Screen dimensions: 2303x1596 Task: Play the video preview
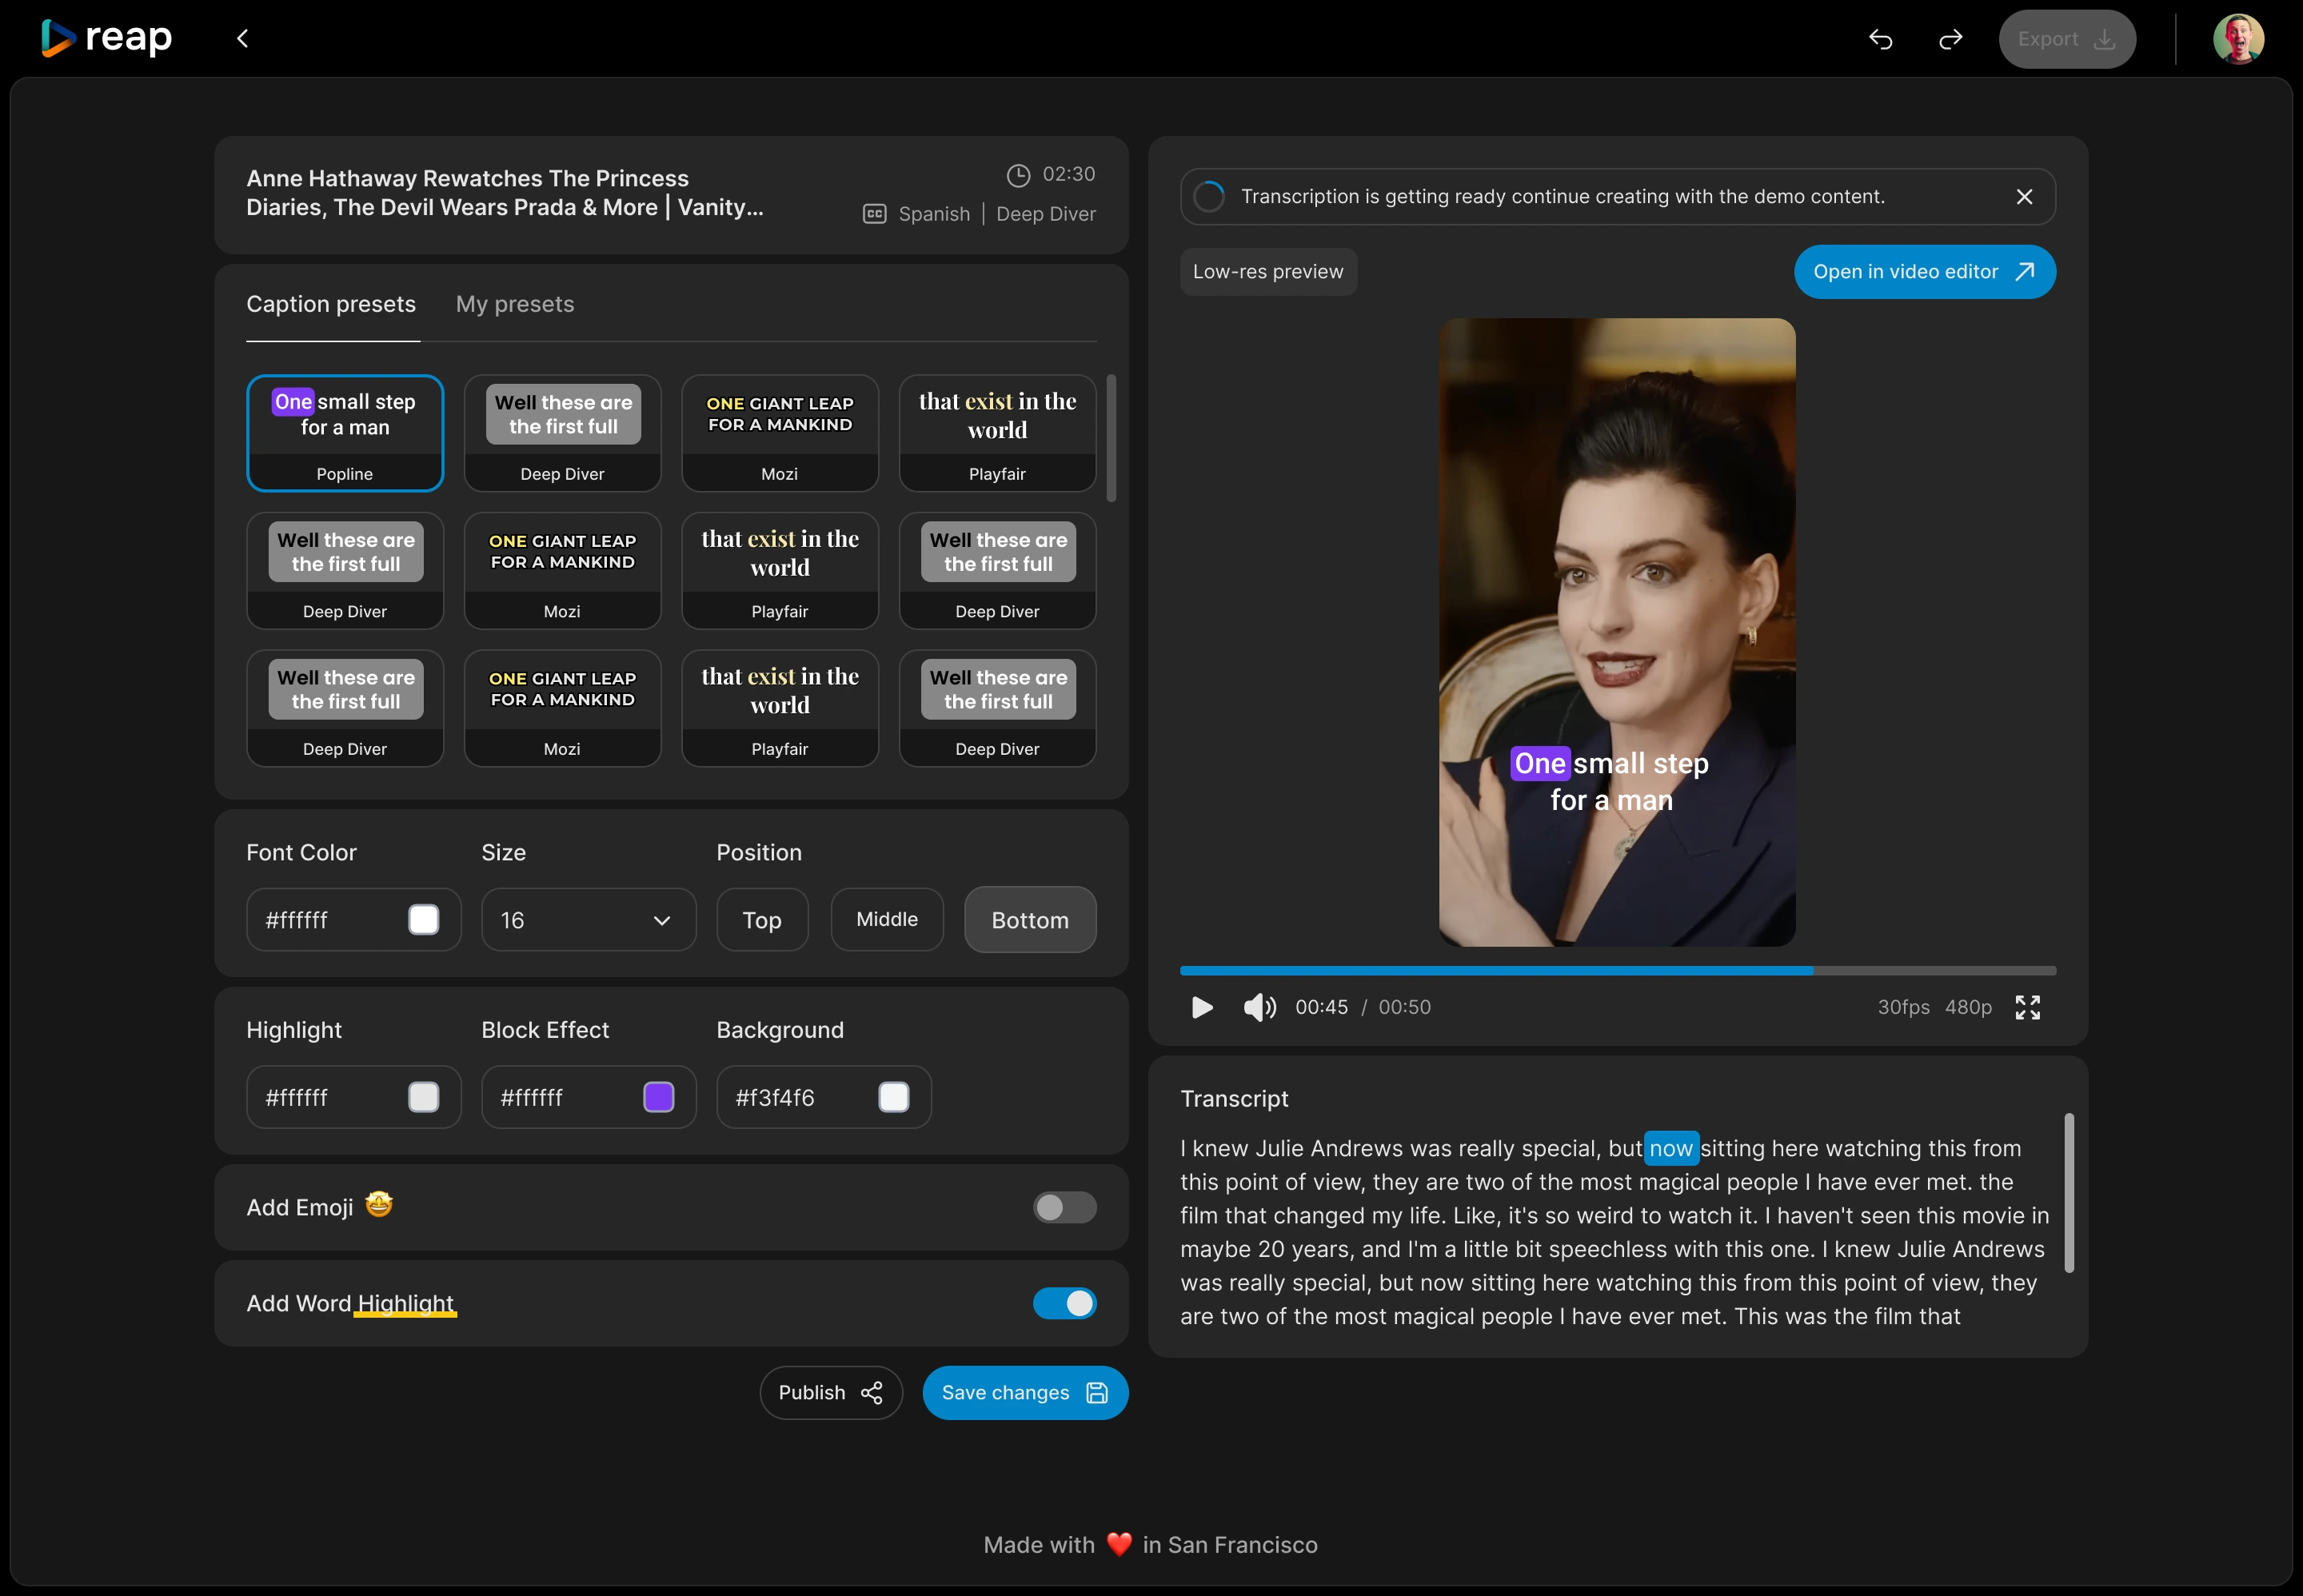(x=1202, y=1007)
